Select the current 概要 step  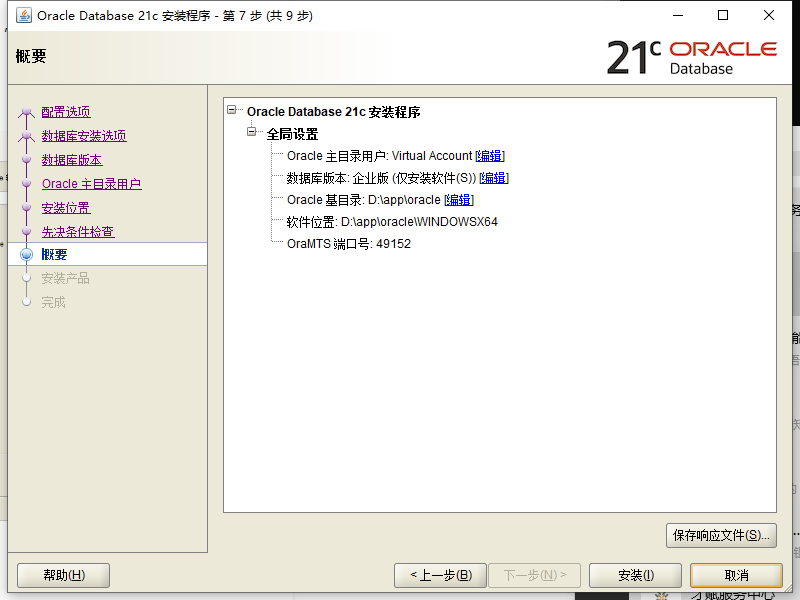pos(54,254)
